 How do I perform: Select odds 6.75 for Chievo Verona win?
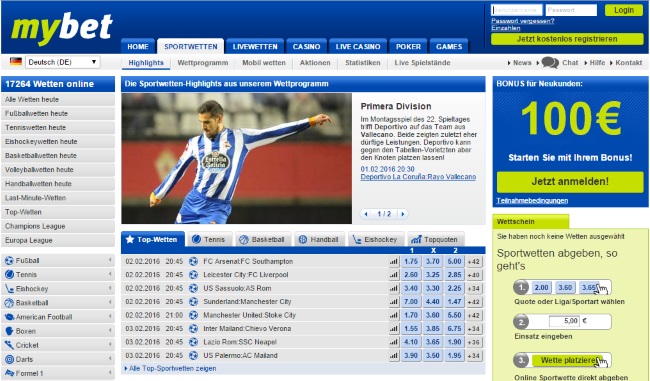pyautogui.click(x=454, y=329)
